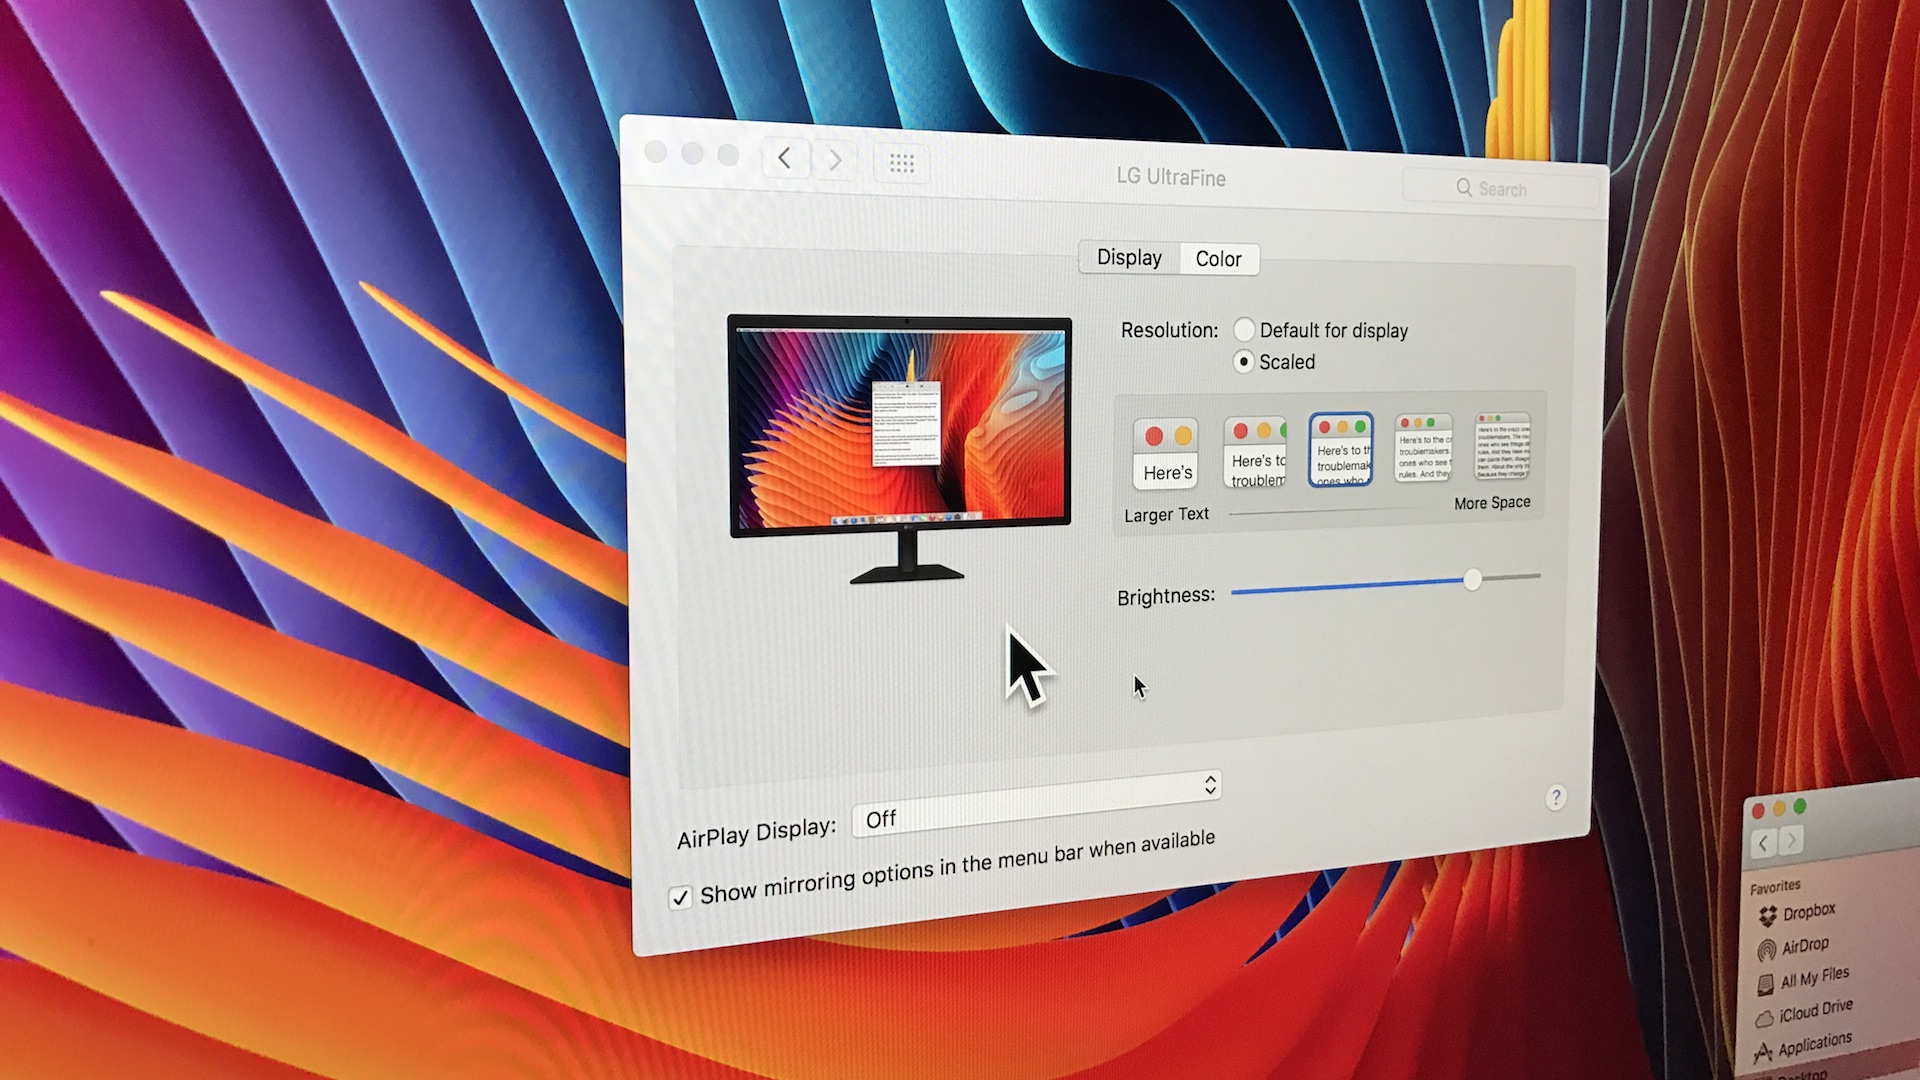Click the forward navigation arrow

(x=834, y=160)
